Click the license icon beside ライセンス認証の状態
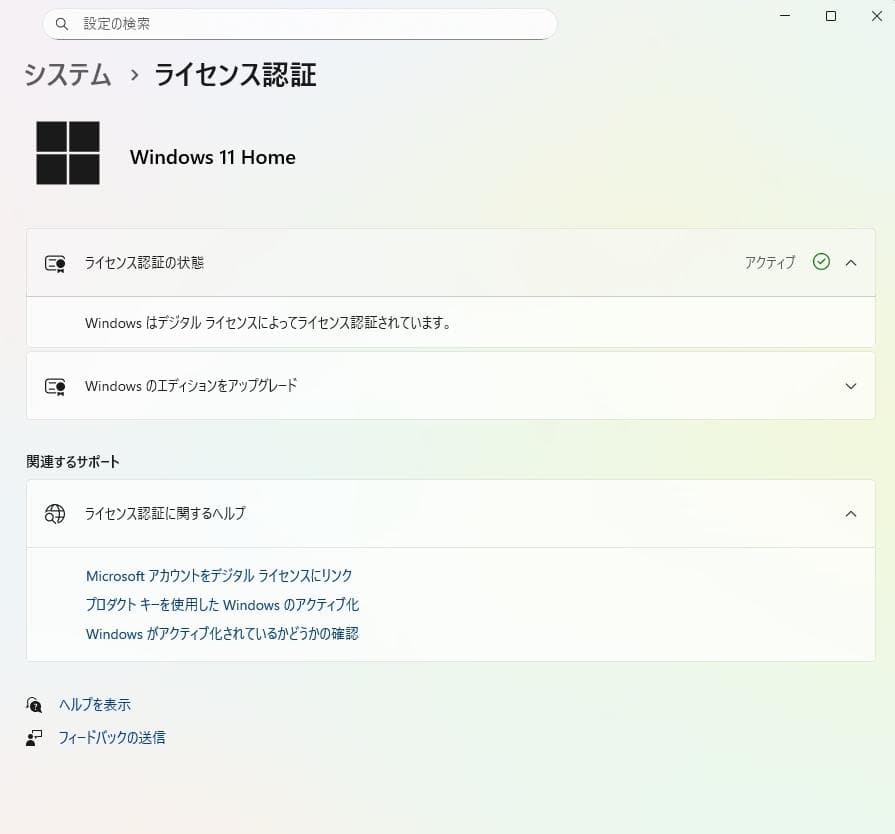 tap(55, 262)
